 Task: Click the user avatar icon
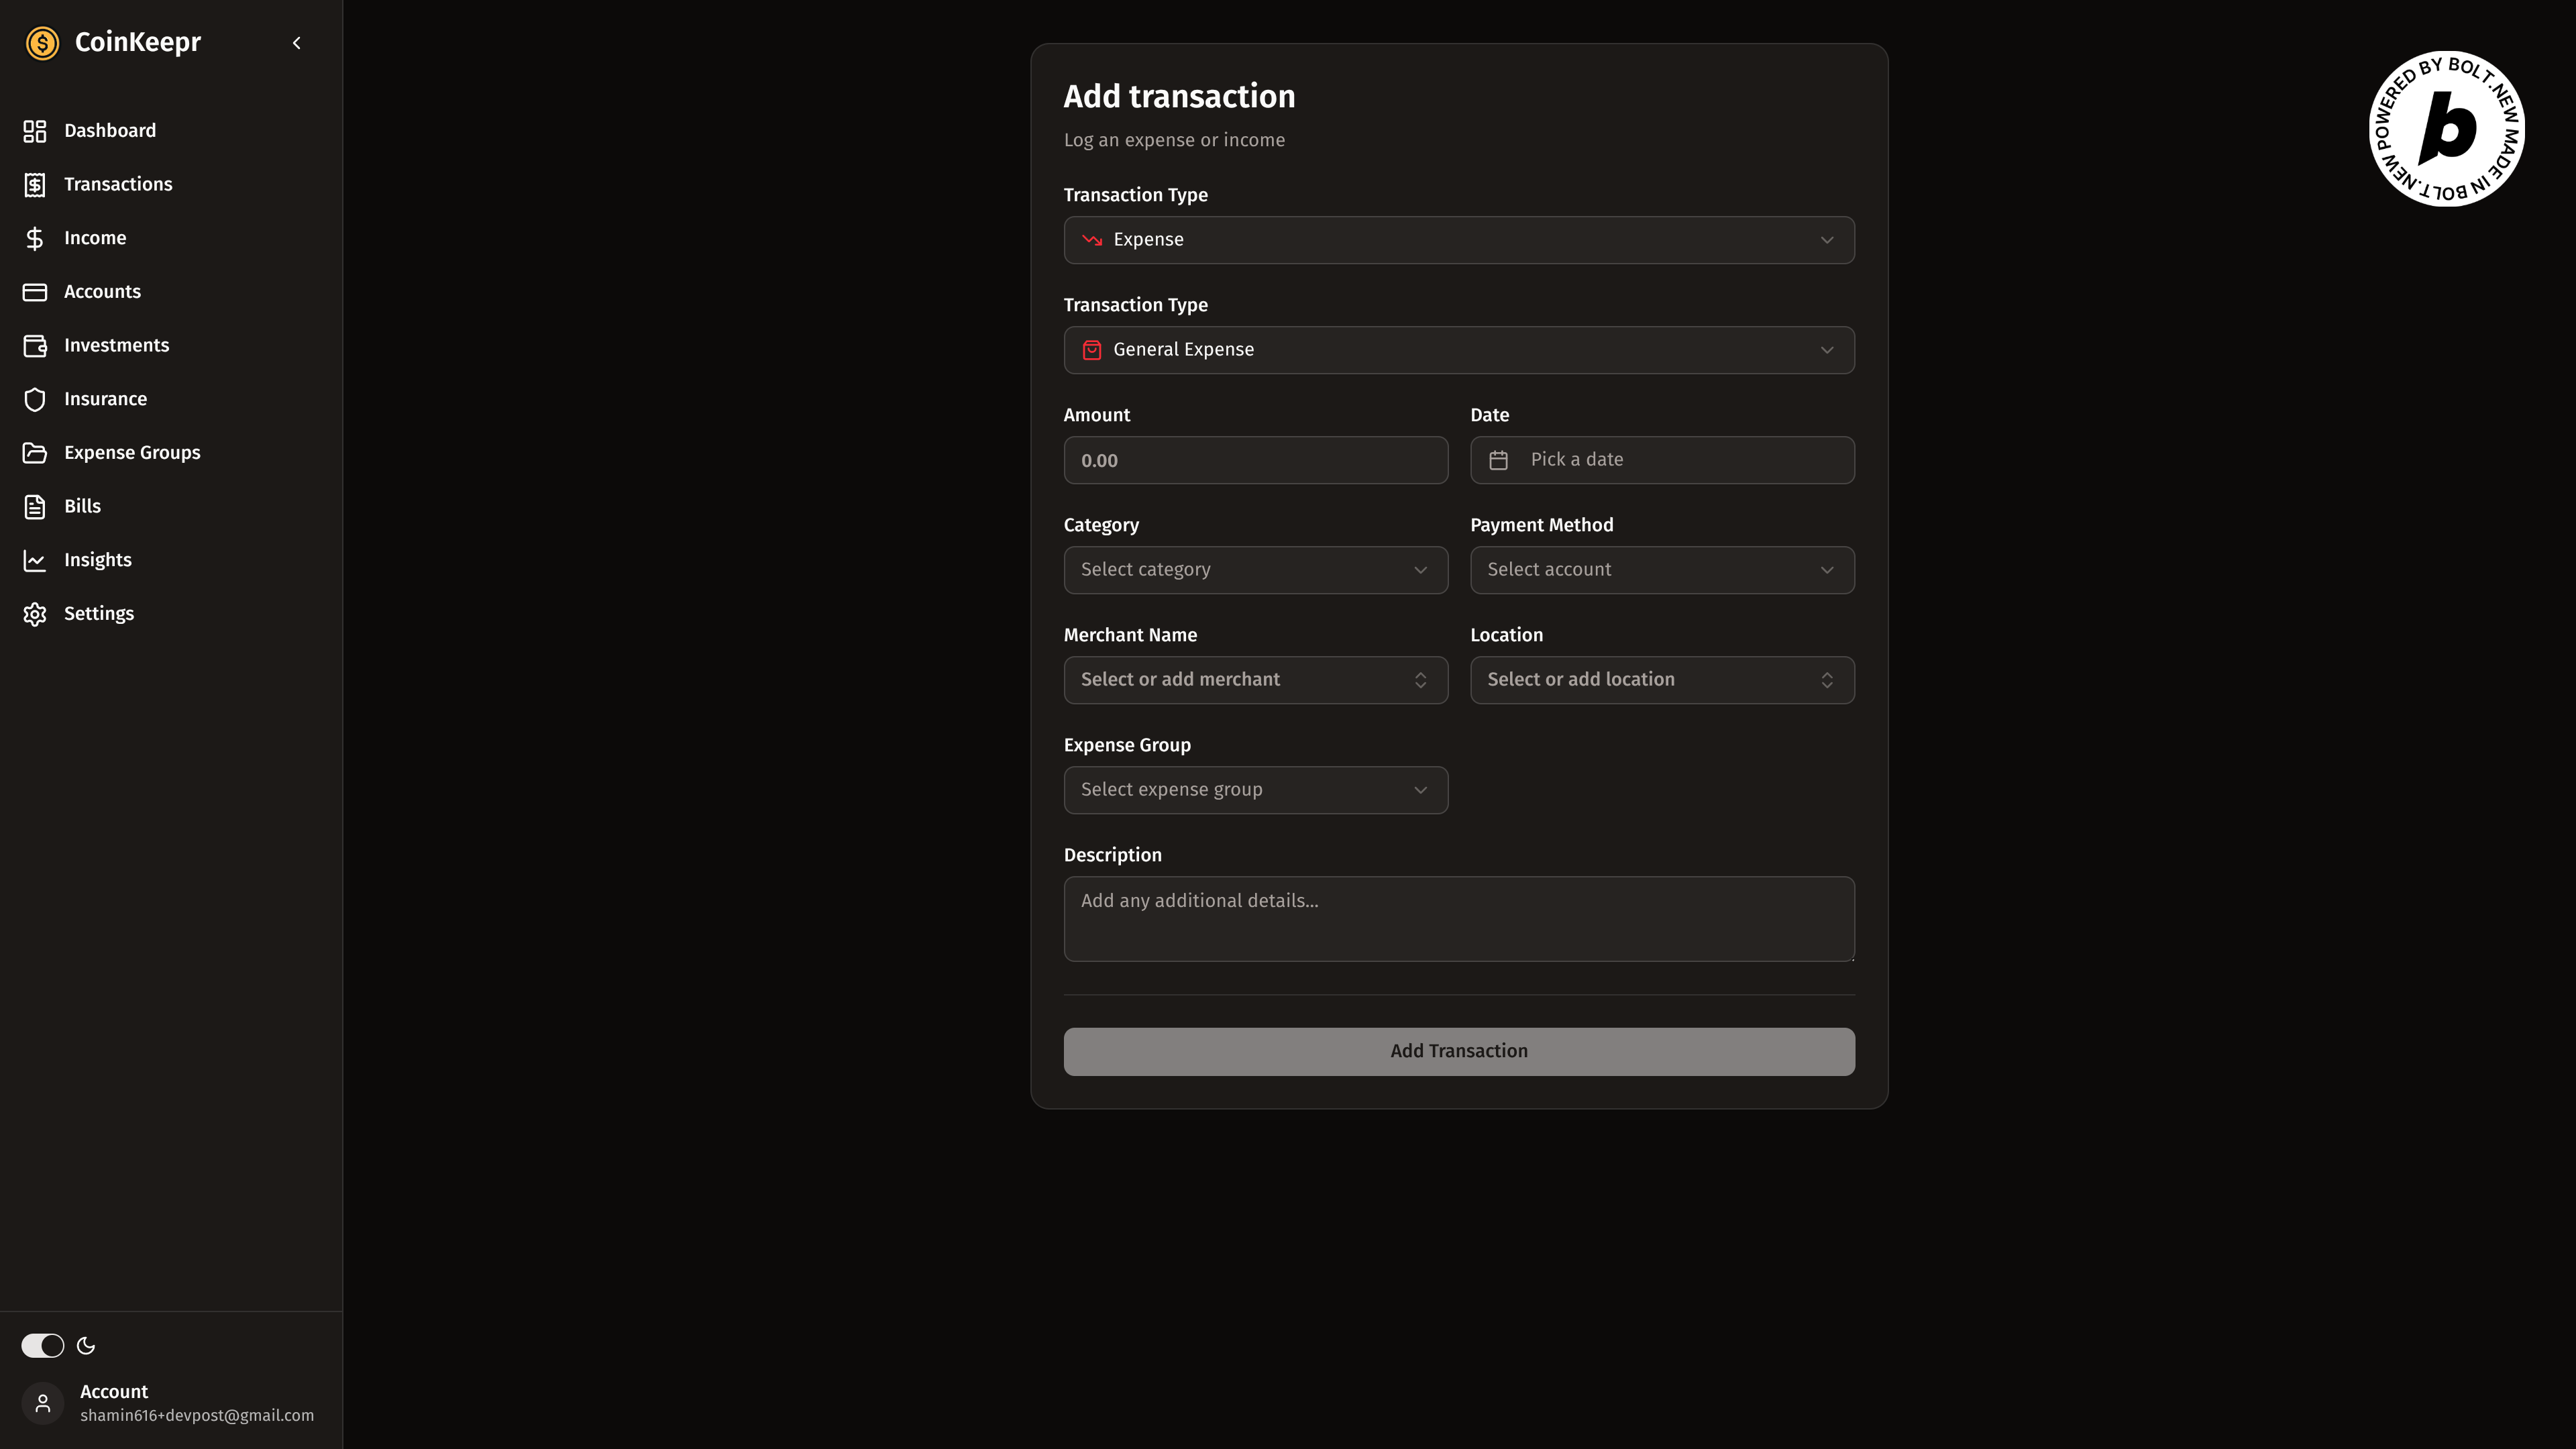(x=43, y=1402)
